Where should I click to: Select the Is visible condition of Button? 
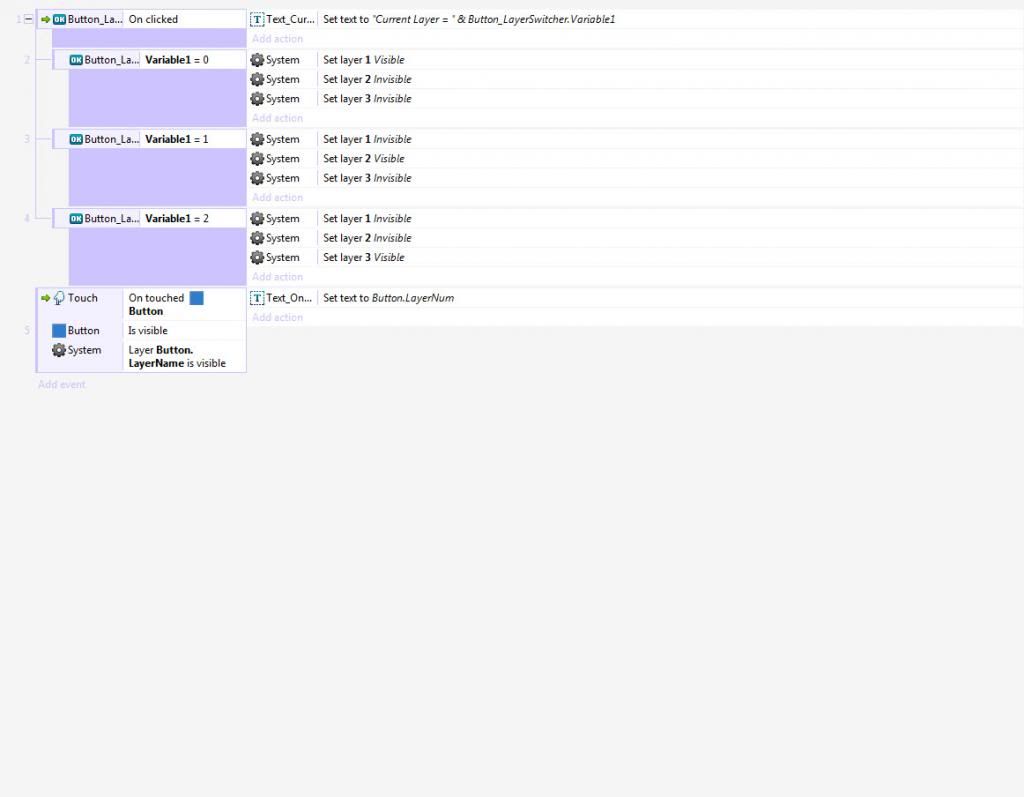[148, 331]
